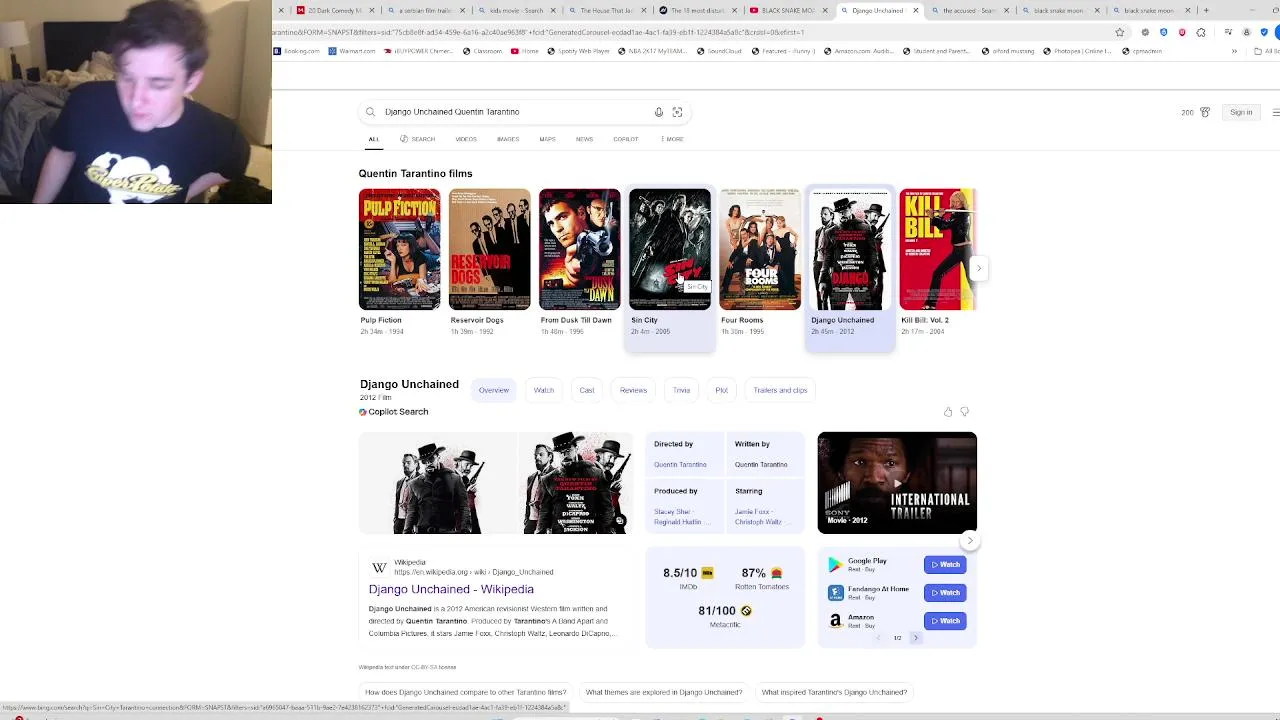The width and height of the screenshot is (1280, 720).
Task: Click 'What themes are explored' suggestion
Action: pos(664,692)
